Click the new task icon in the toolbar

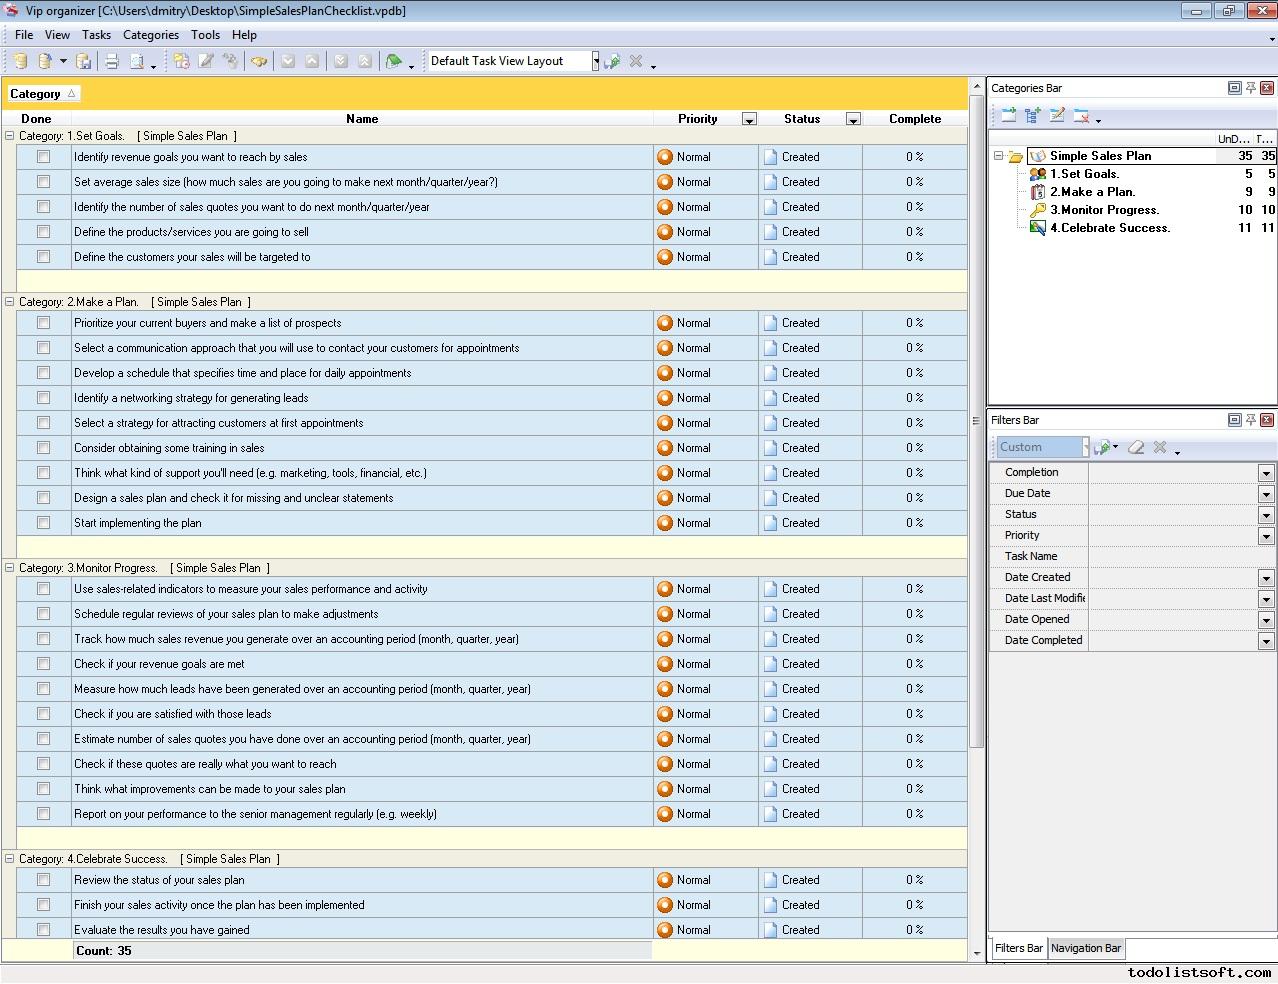click(181, 61)
